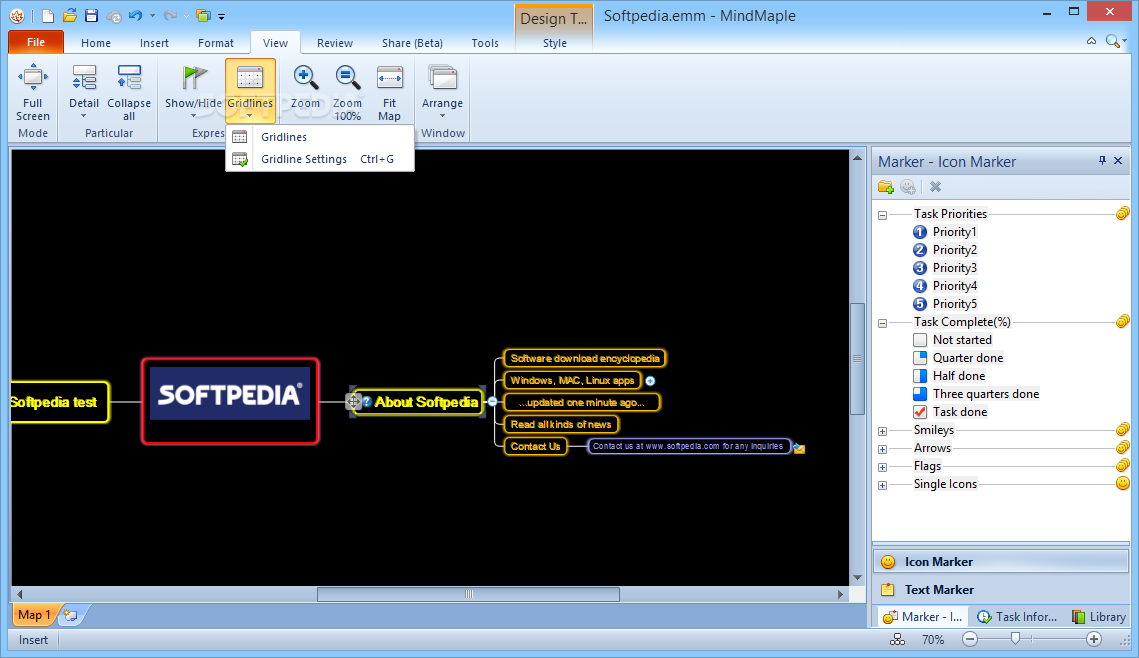Click the delete marker X icon
Screen dimensions: 1139x658
(936, 187)
